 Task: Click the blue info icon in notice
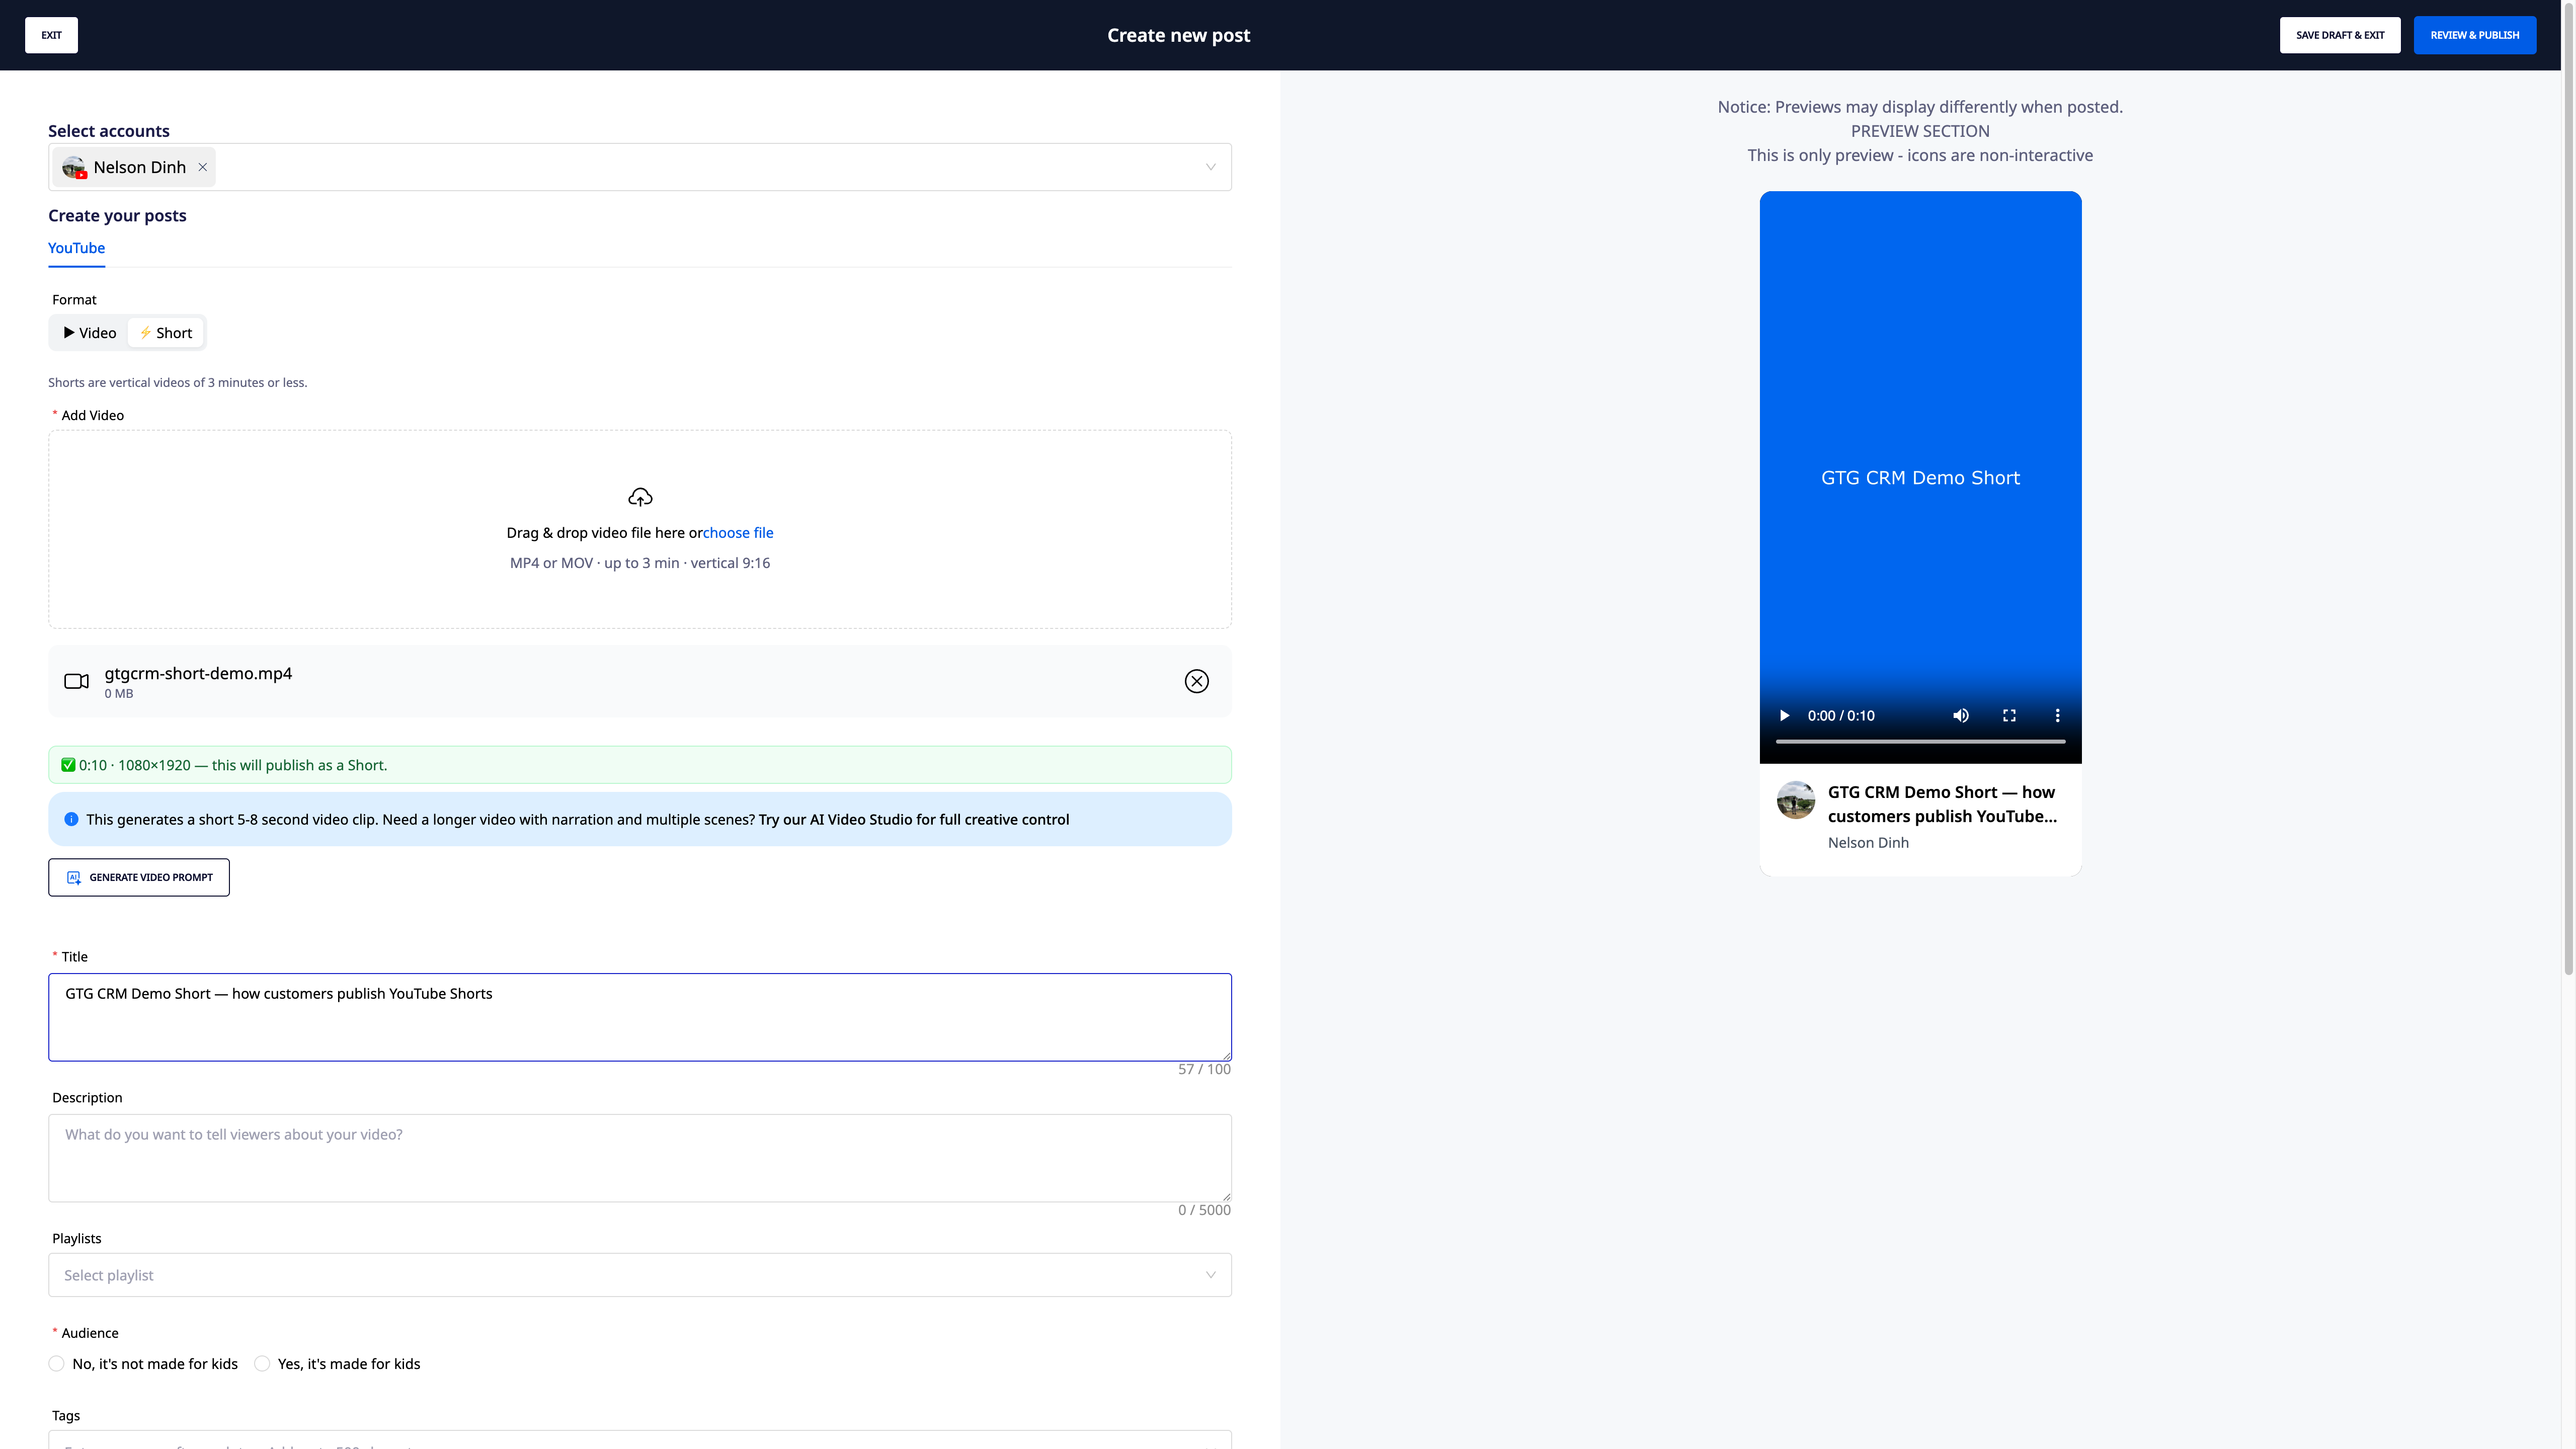point(71,819)
